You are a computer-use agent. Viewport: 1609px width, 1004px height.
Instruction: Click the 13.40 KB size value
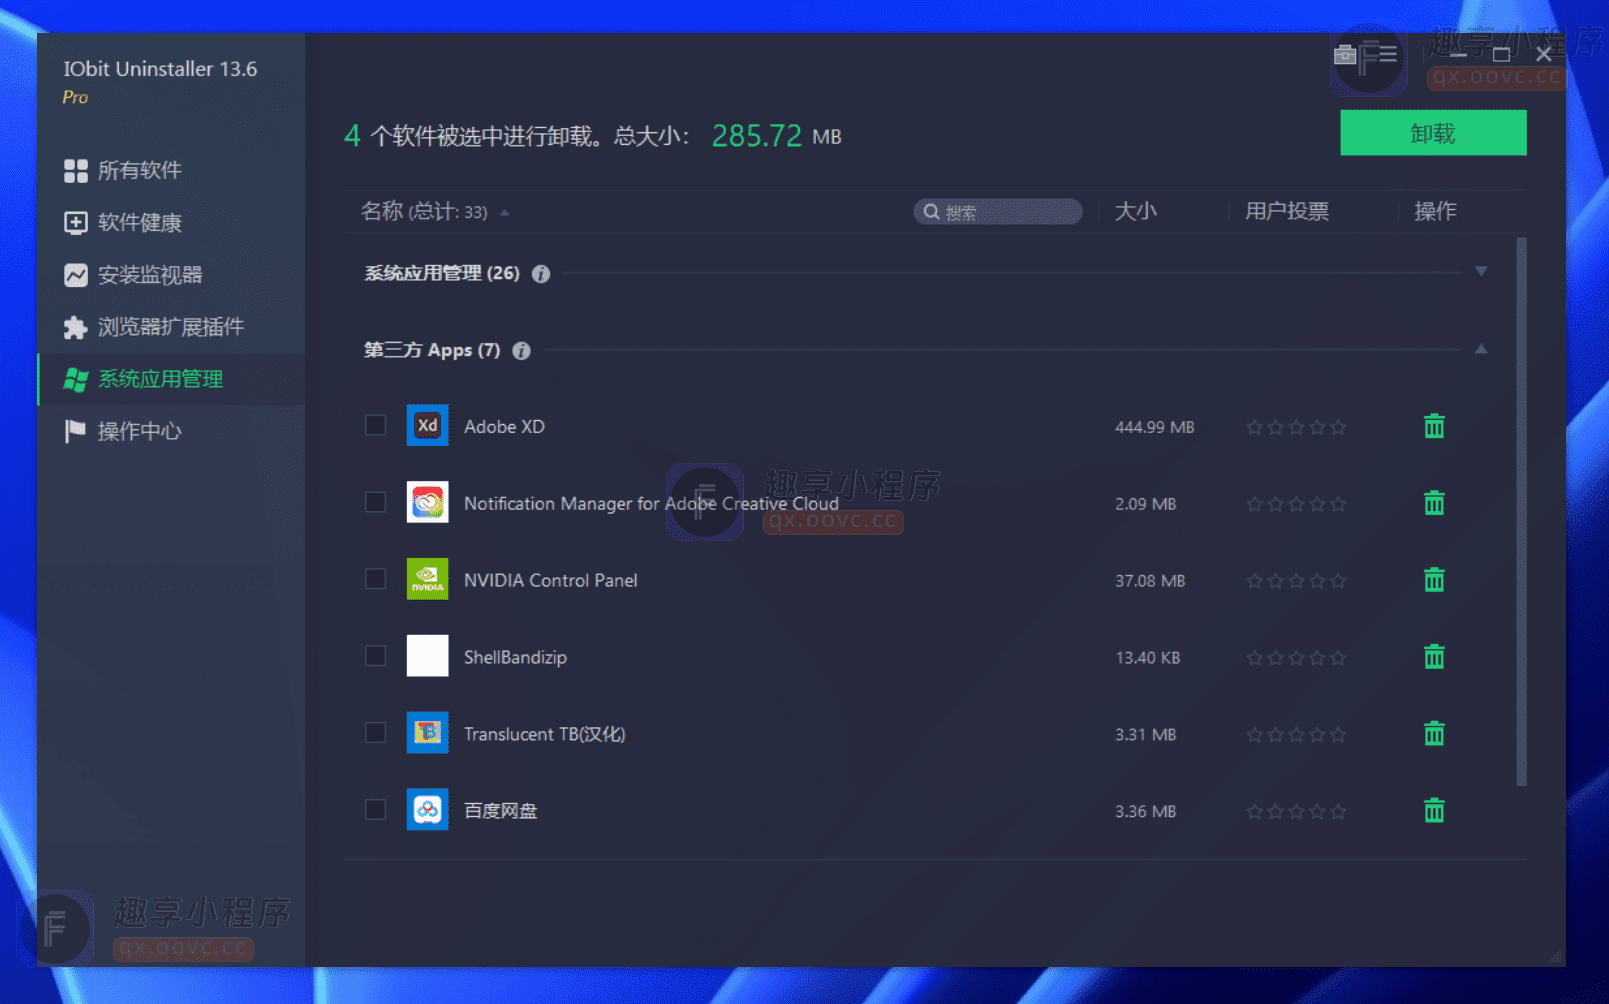(x=1147, y=658)
